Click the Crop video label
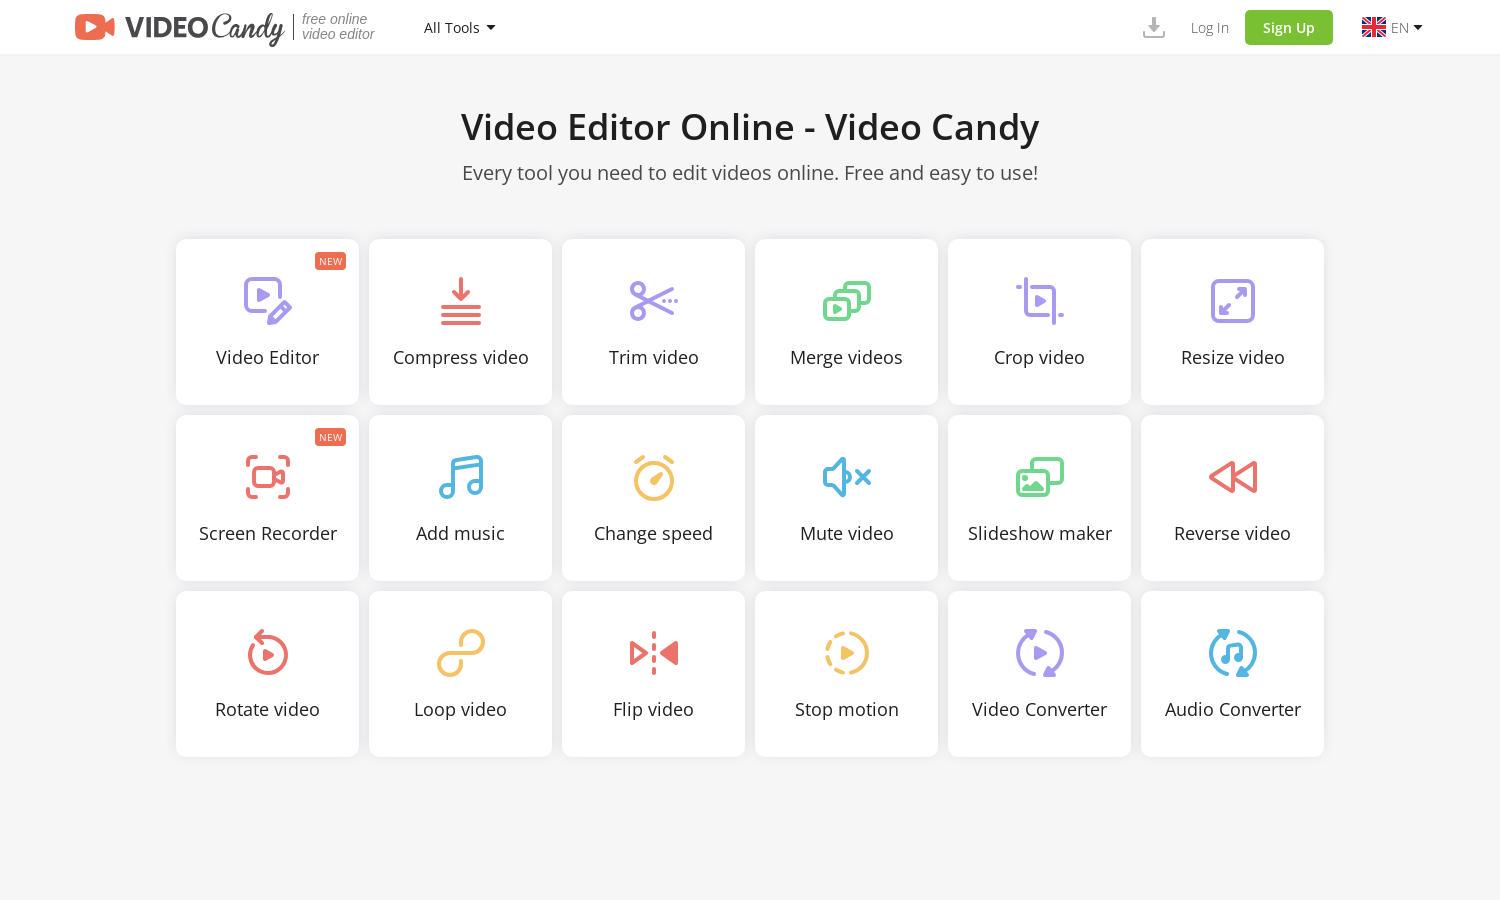This screenshot has width=1500, height=900. [x=1040, y=358]
